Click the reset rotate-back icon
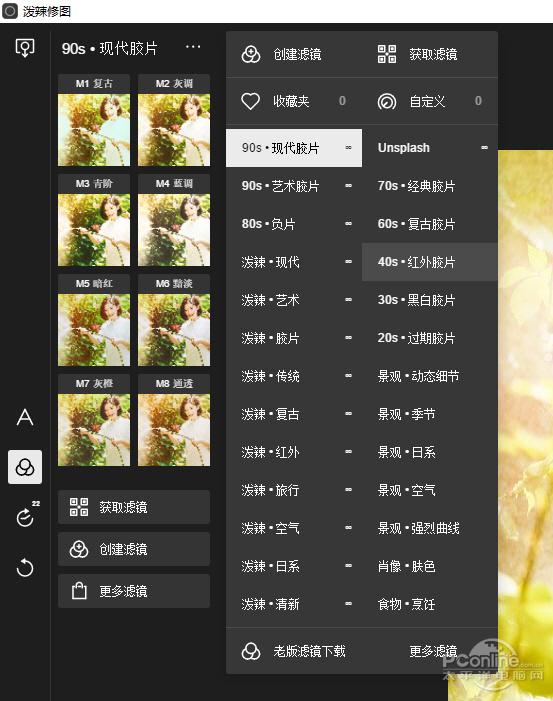The width and height of the screenshot is (553, 701). coord(25,568)
